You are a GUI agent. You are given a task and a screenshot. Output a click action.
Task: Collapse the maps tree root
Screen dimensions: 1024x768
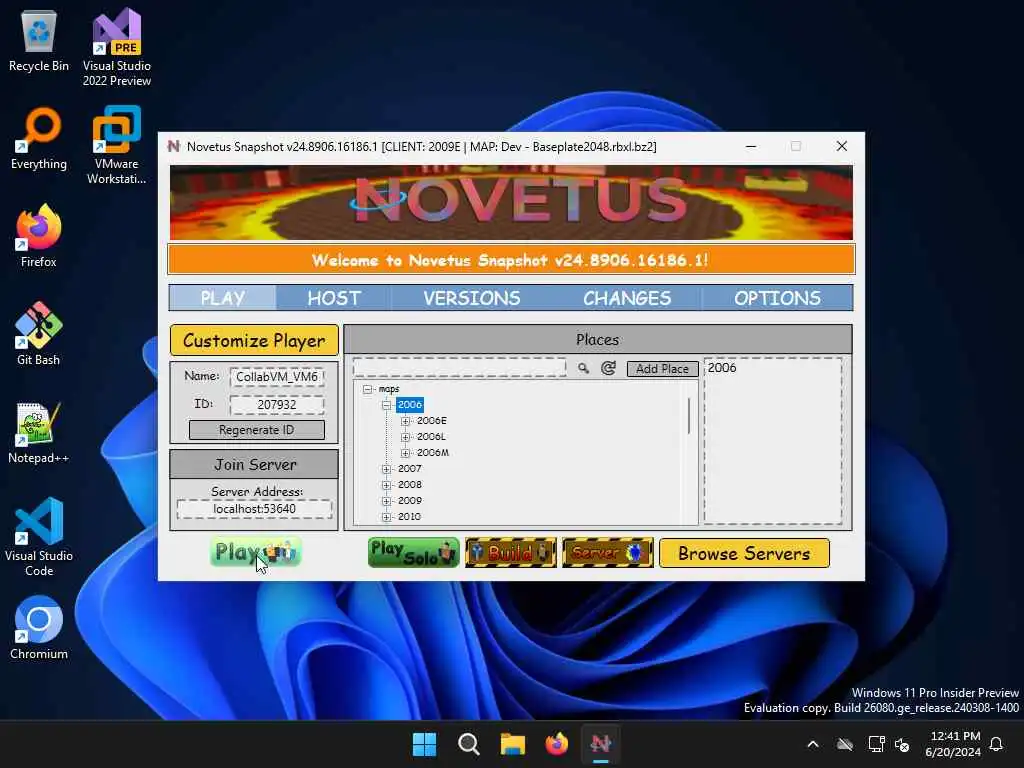(368, 389)
